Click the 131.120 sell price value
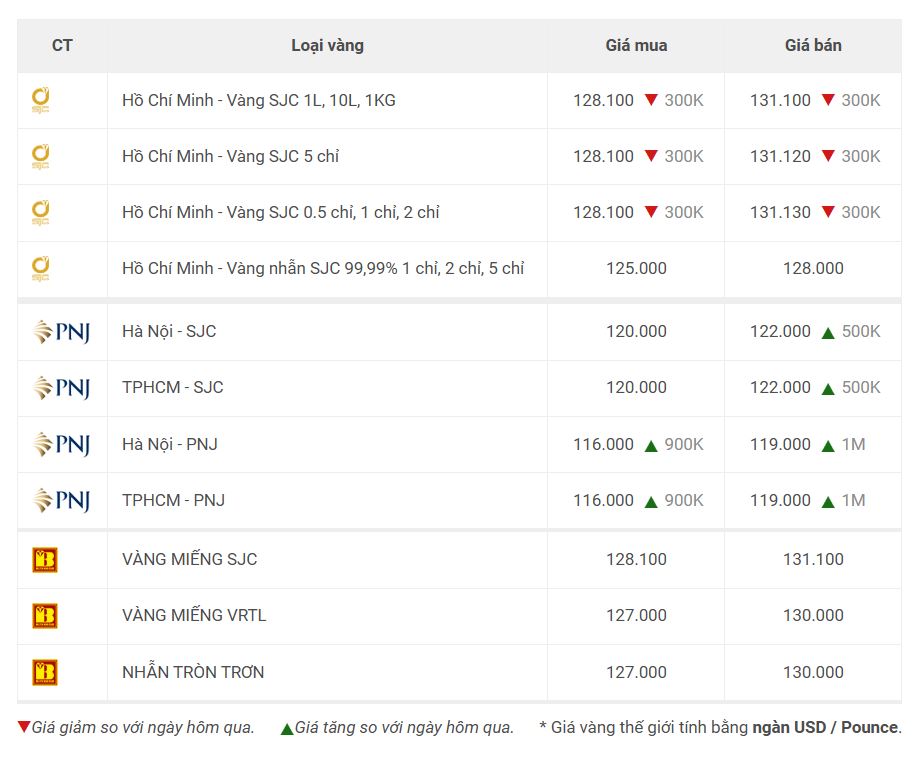Viewport: 918px width, 759px height. (780, 156)
